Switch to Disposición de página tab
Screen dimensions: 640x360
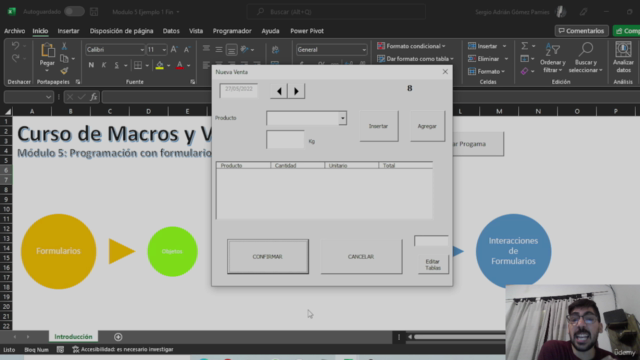(x=121, y=31)
